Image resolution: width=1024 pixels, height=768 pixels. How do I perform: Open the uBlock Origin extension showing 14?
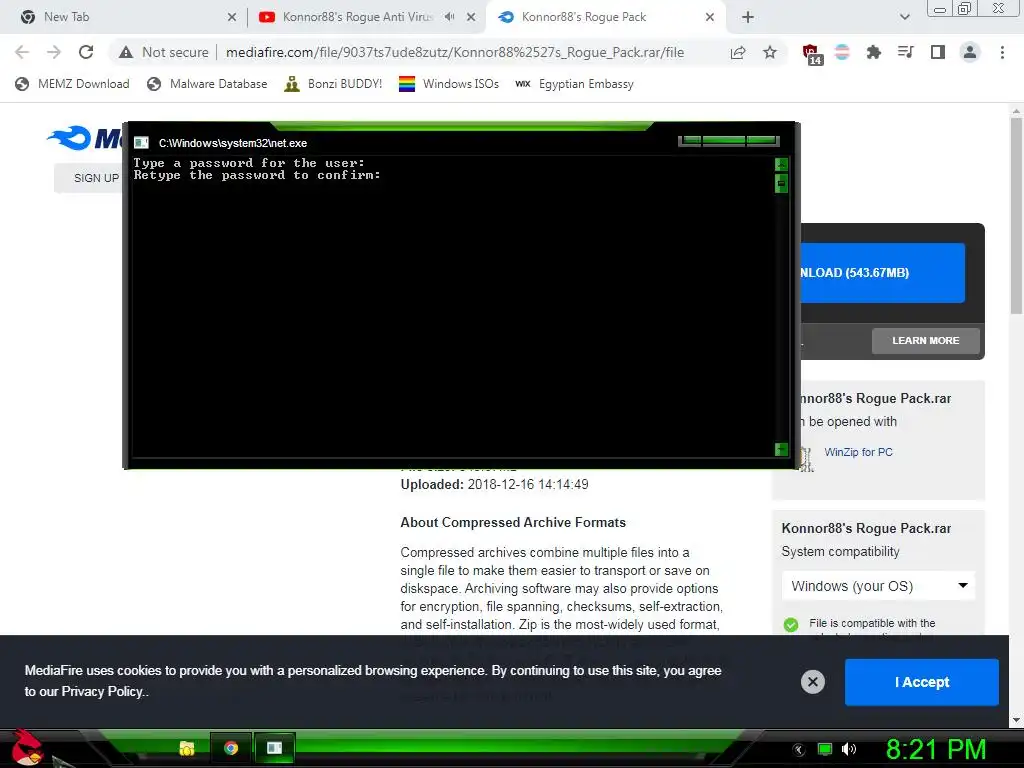pyautogui.click(x=812, y=54)
